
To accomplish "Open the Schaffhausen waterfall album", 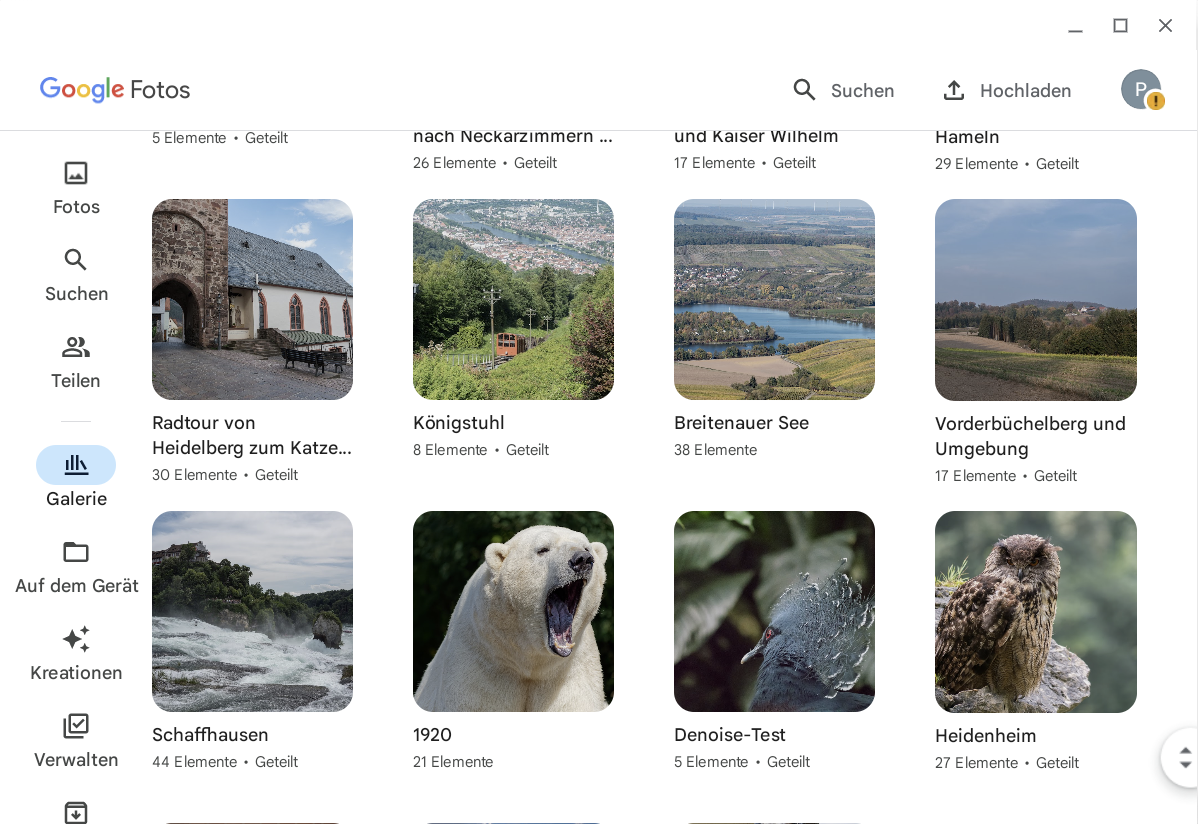I will pos(252,611).
